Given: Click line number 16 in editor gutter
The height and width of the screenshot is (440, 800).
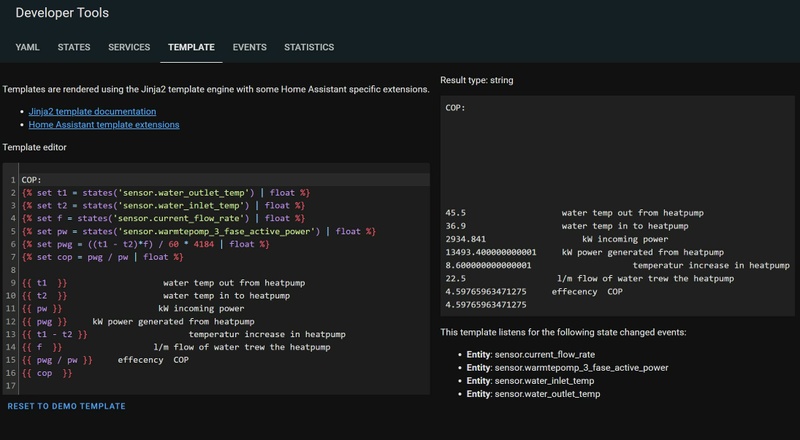Looking at the screenshot, I should (11, 373).
